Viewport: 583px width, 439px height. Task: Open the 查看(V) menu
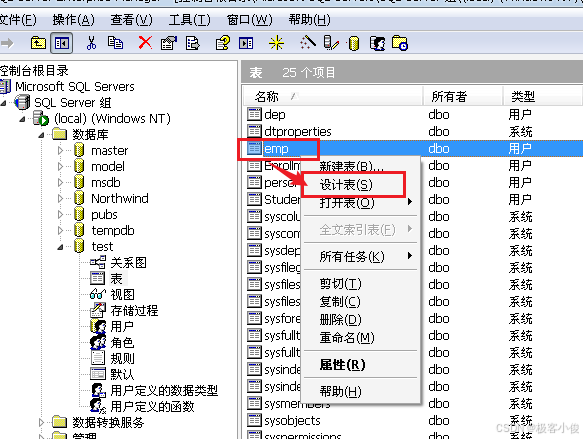pyautogui.click(x=132, y=20)
